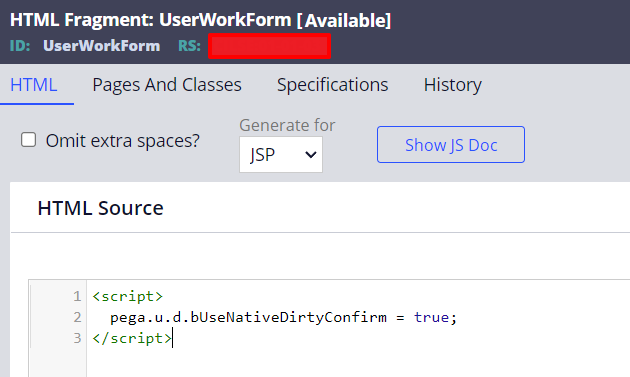Screen dimensions: 630x377
Task: Open the History tab
Action: coord(452,85)
